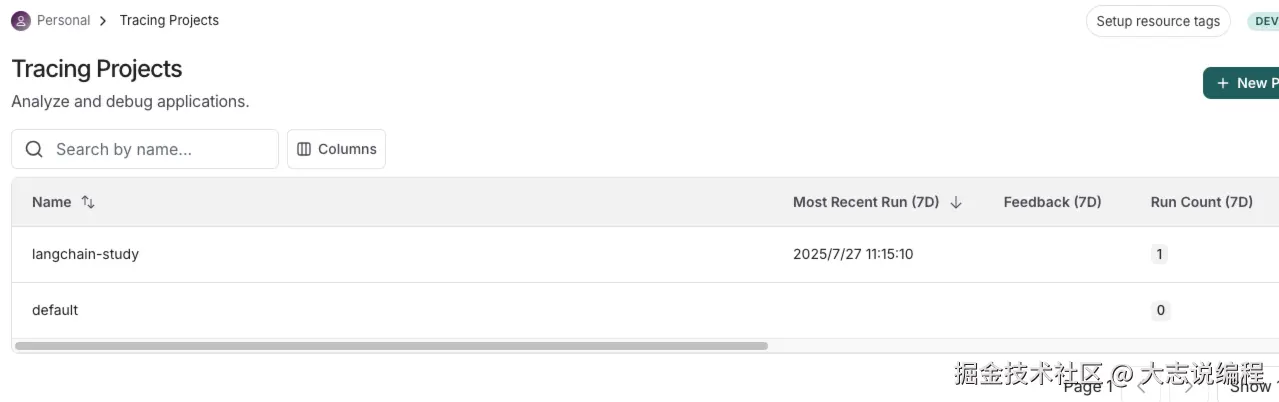Click the magnifier icon in the search box
Image resolution: width=1279 pixels, height=402 pixels.
click(x=34, y=149)
